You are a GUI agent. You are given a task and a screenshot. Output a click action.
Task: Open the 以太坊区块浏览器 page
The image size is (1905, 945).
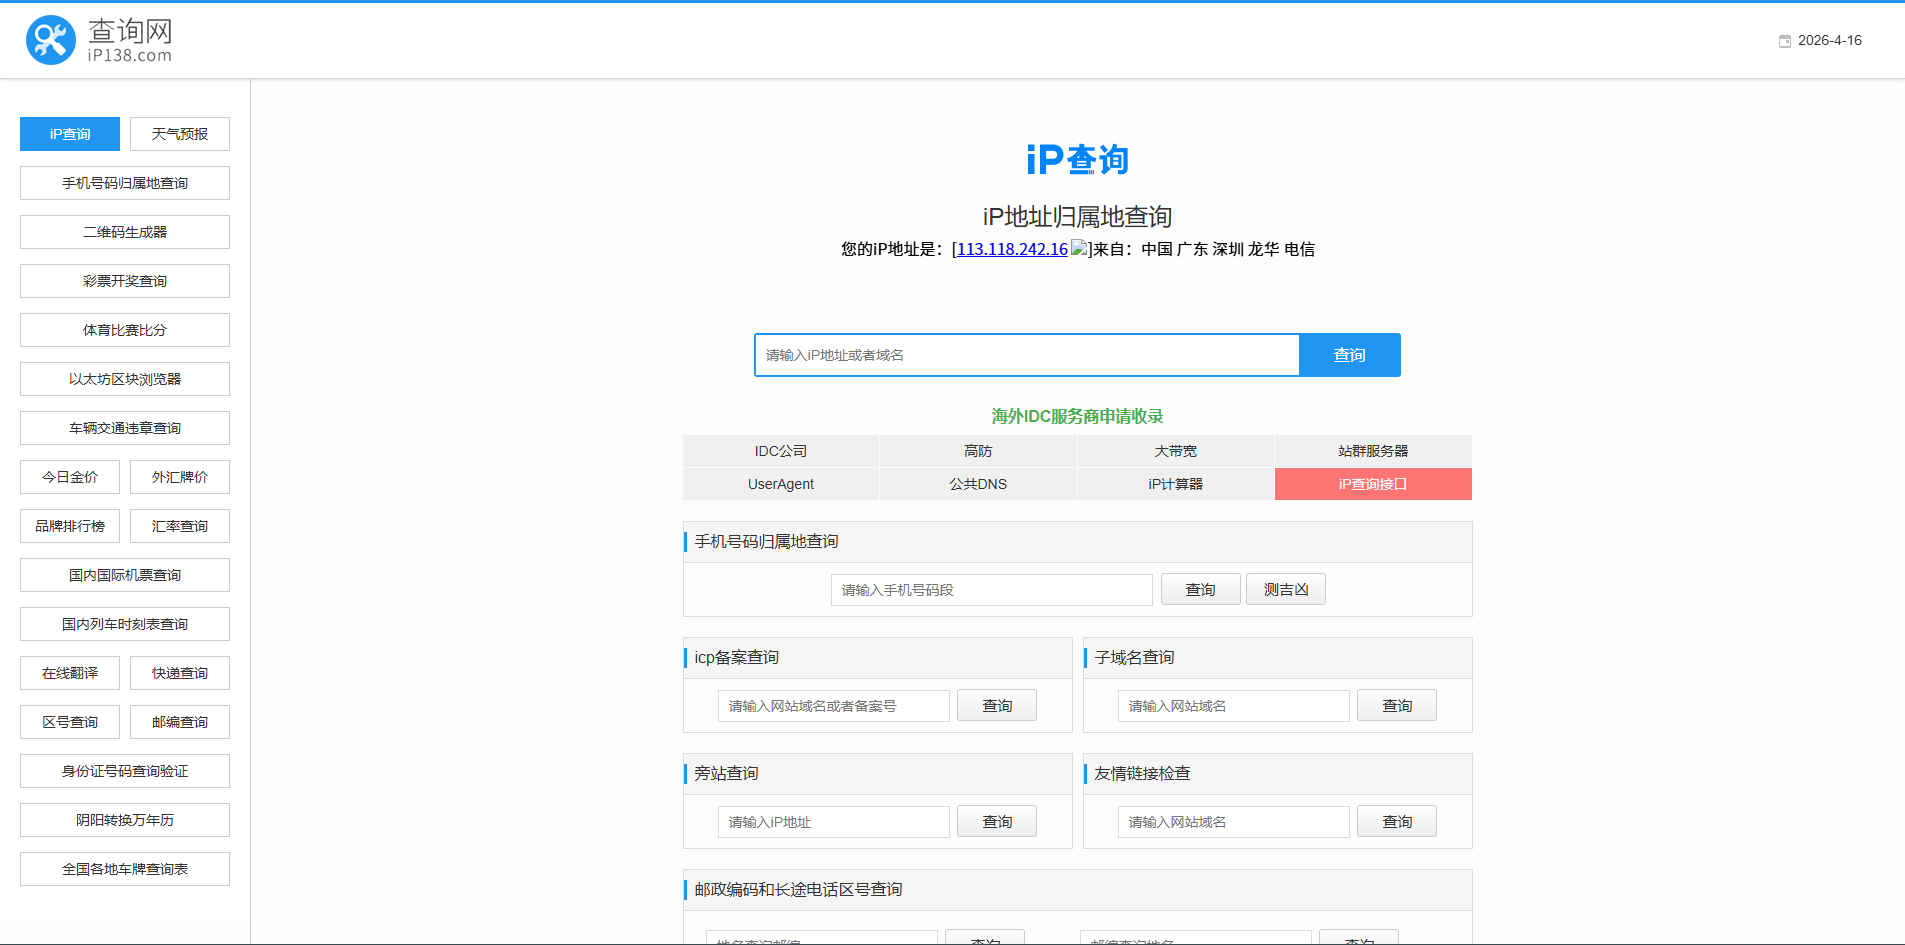click(124, 378)
